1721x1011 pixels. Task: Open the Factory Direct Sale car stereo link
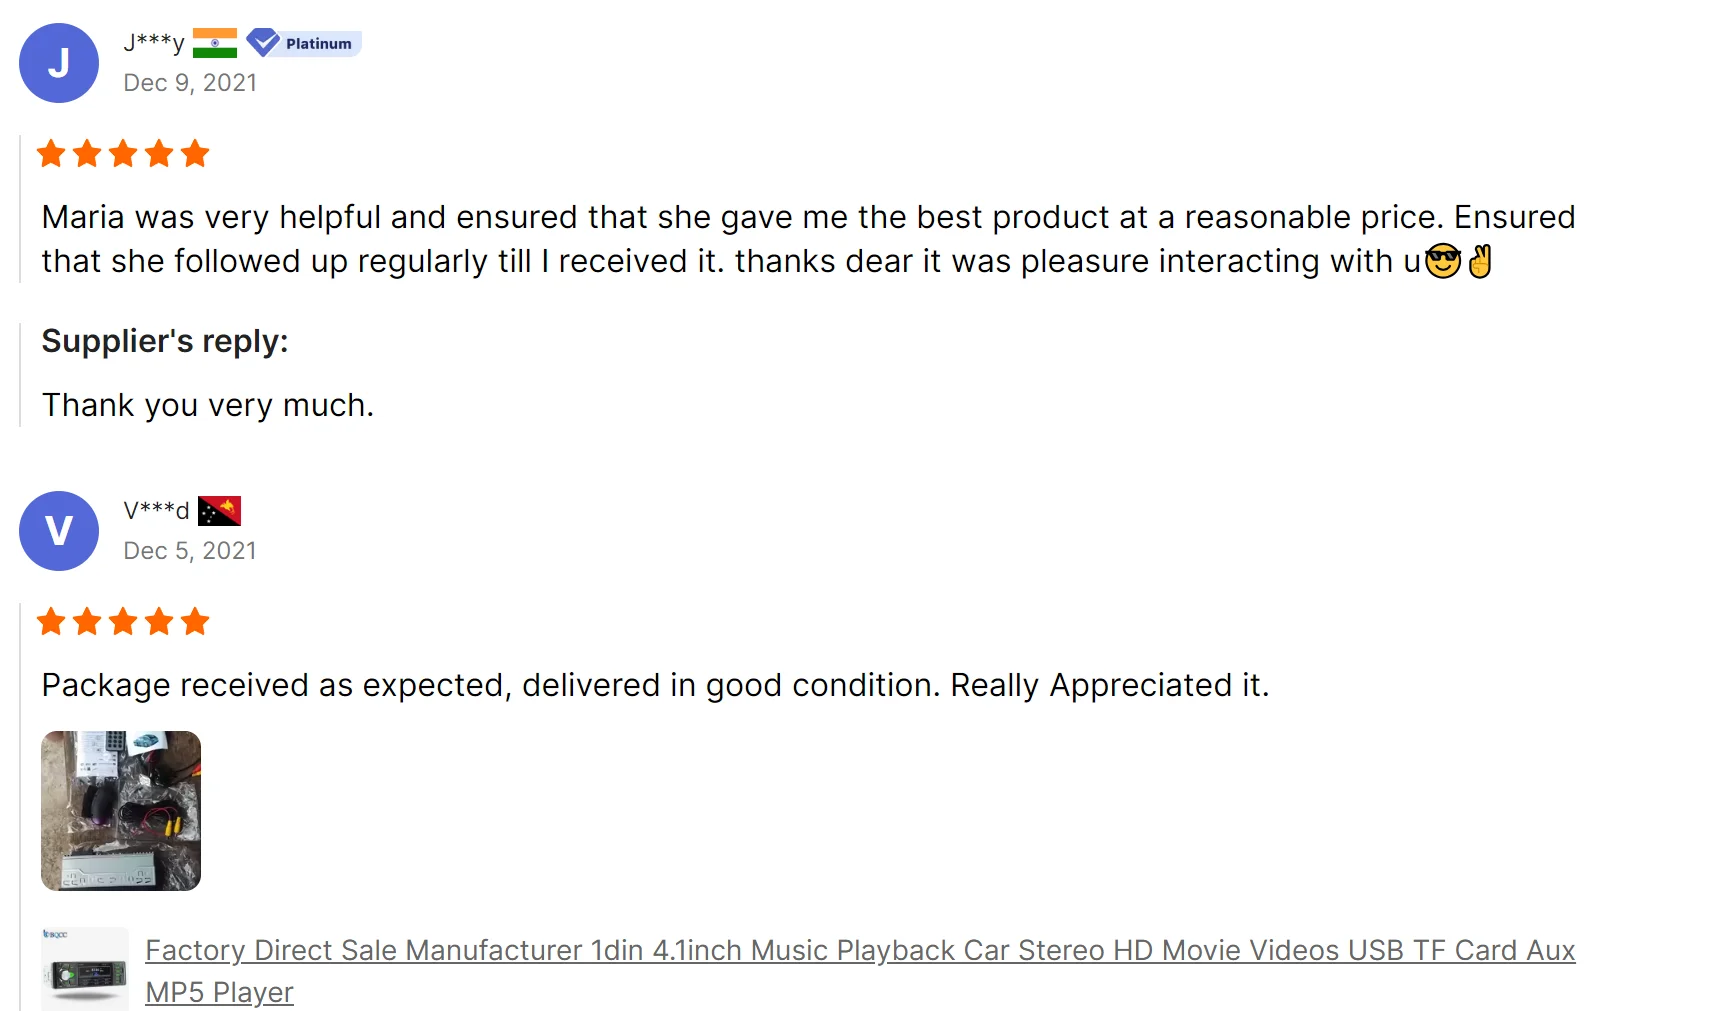[x=859, y=950]
